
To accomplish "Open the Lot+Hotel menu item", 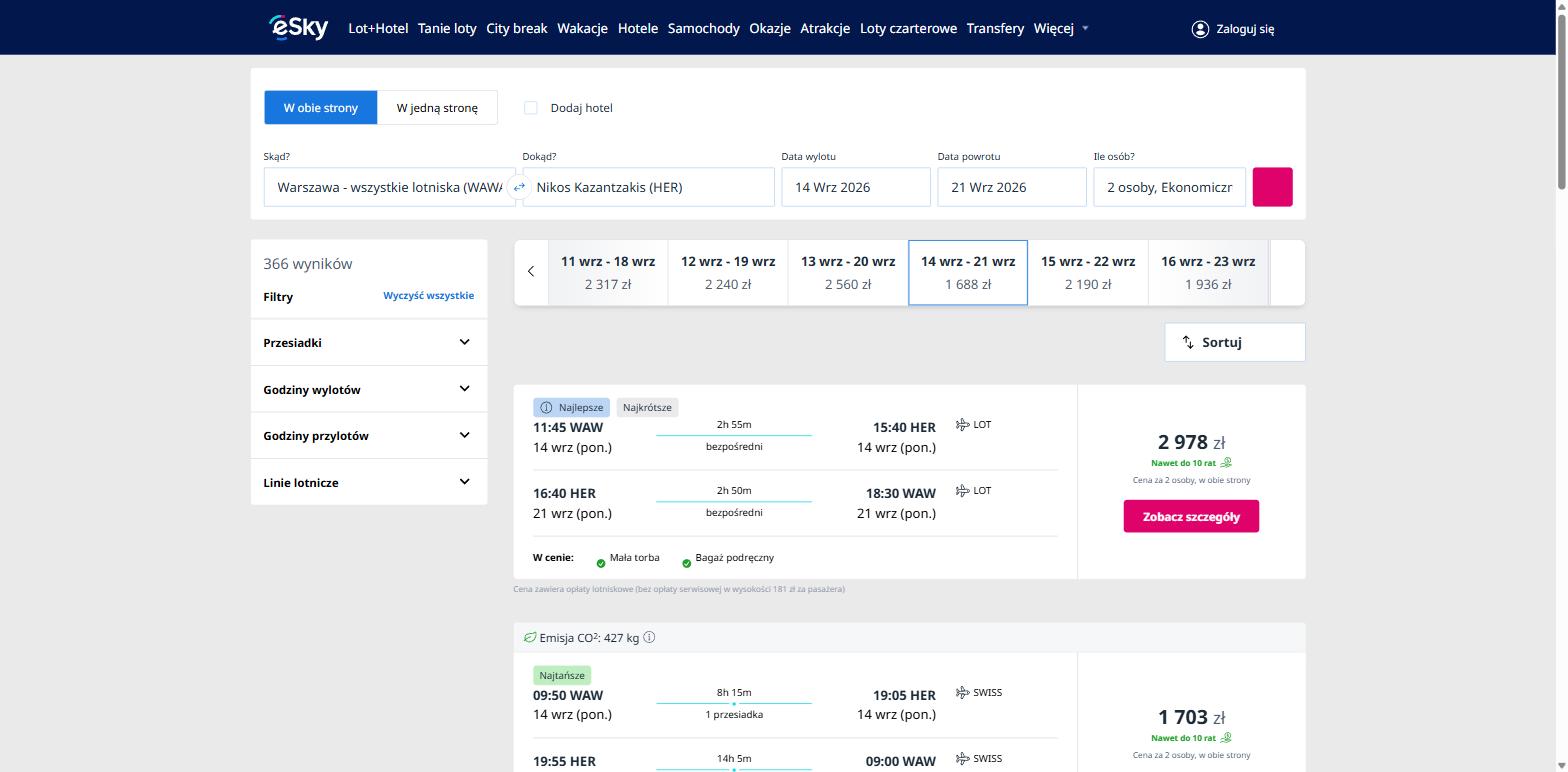I will (378, 29).
